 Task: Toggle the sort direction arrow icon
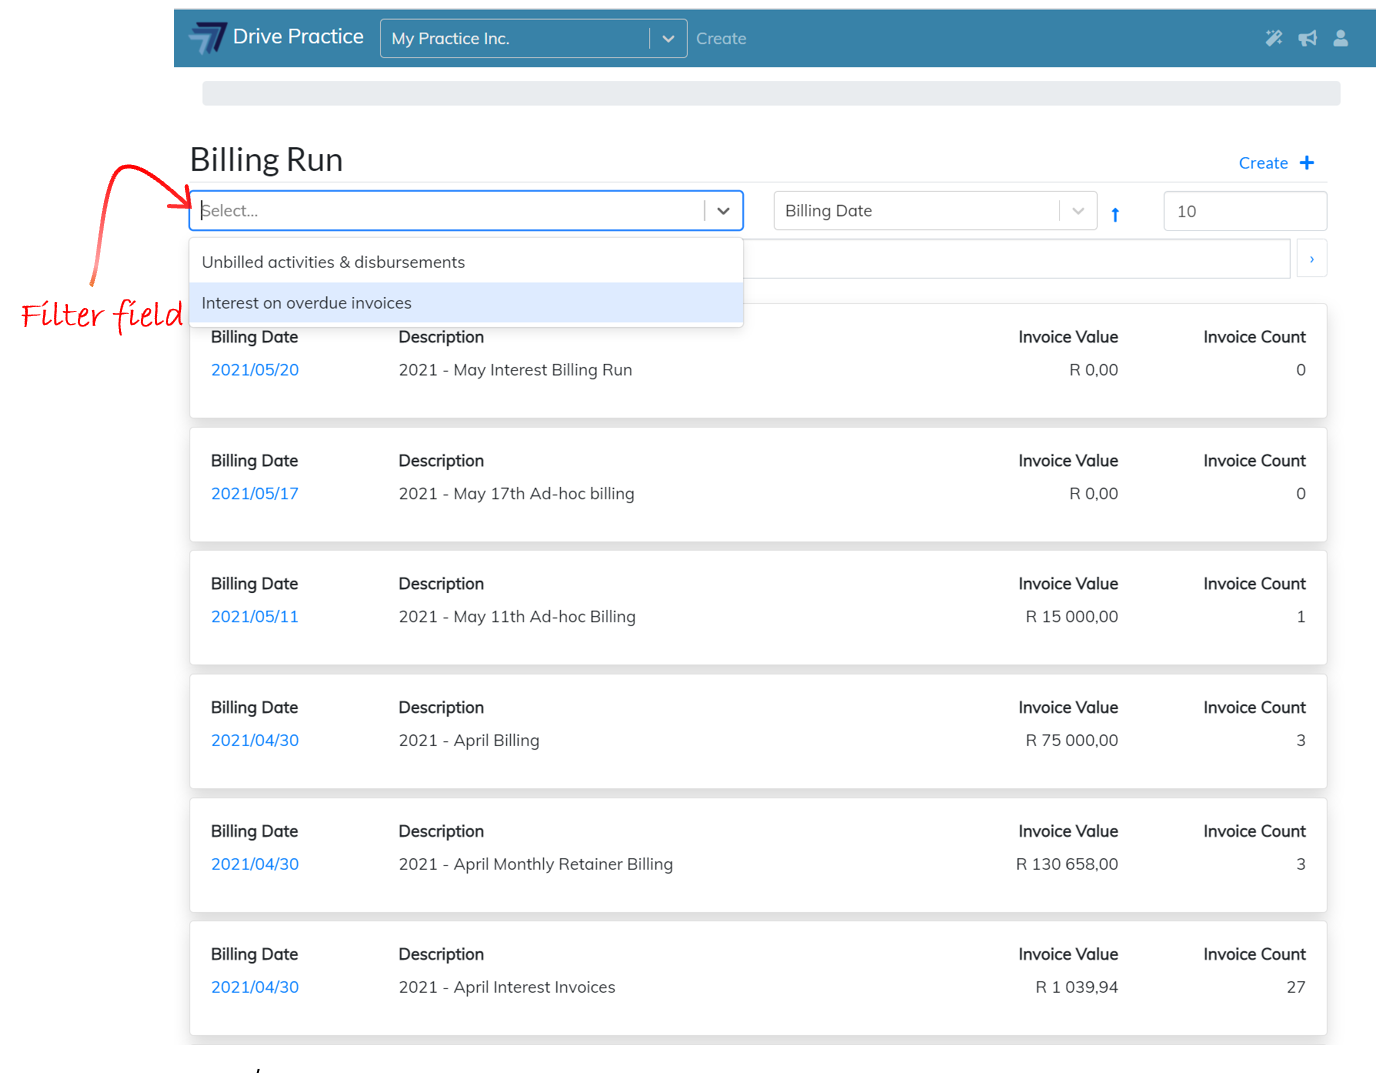click(x=1115, y=214)
